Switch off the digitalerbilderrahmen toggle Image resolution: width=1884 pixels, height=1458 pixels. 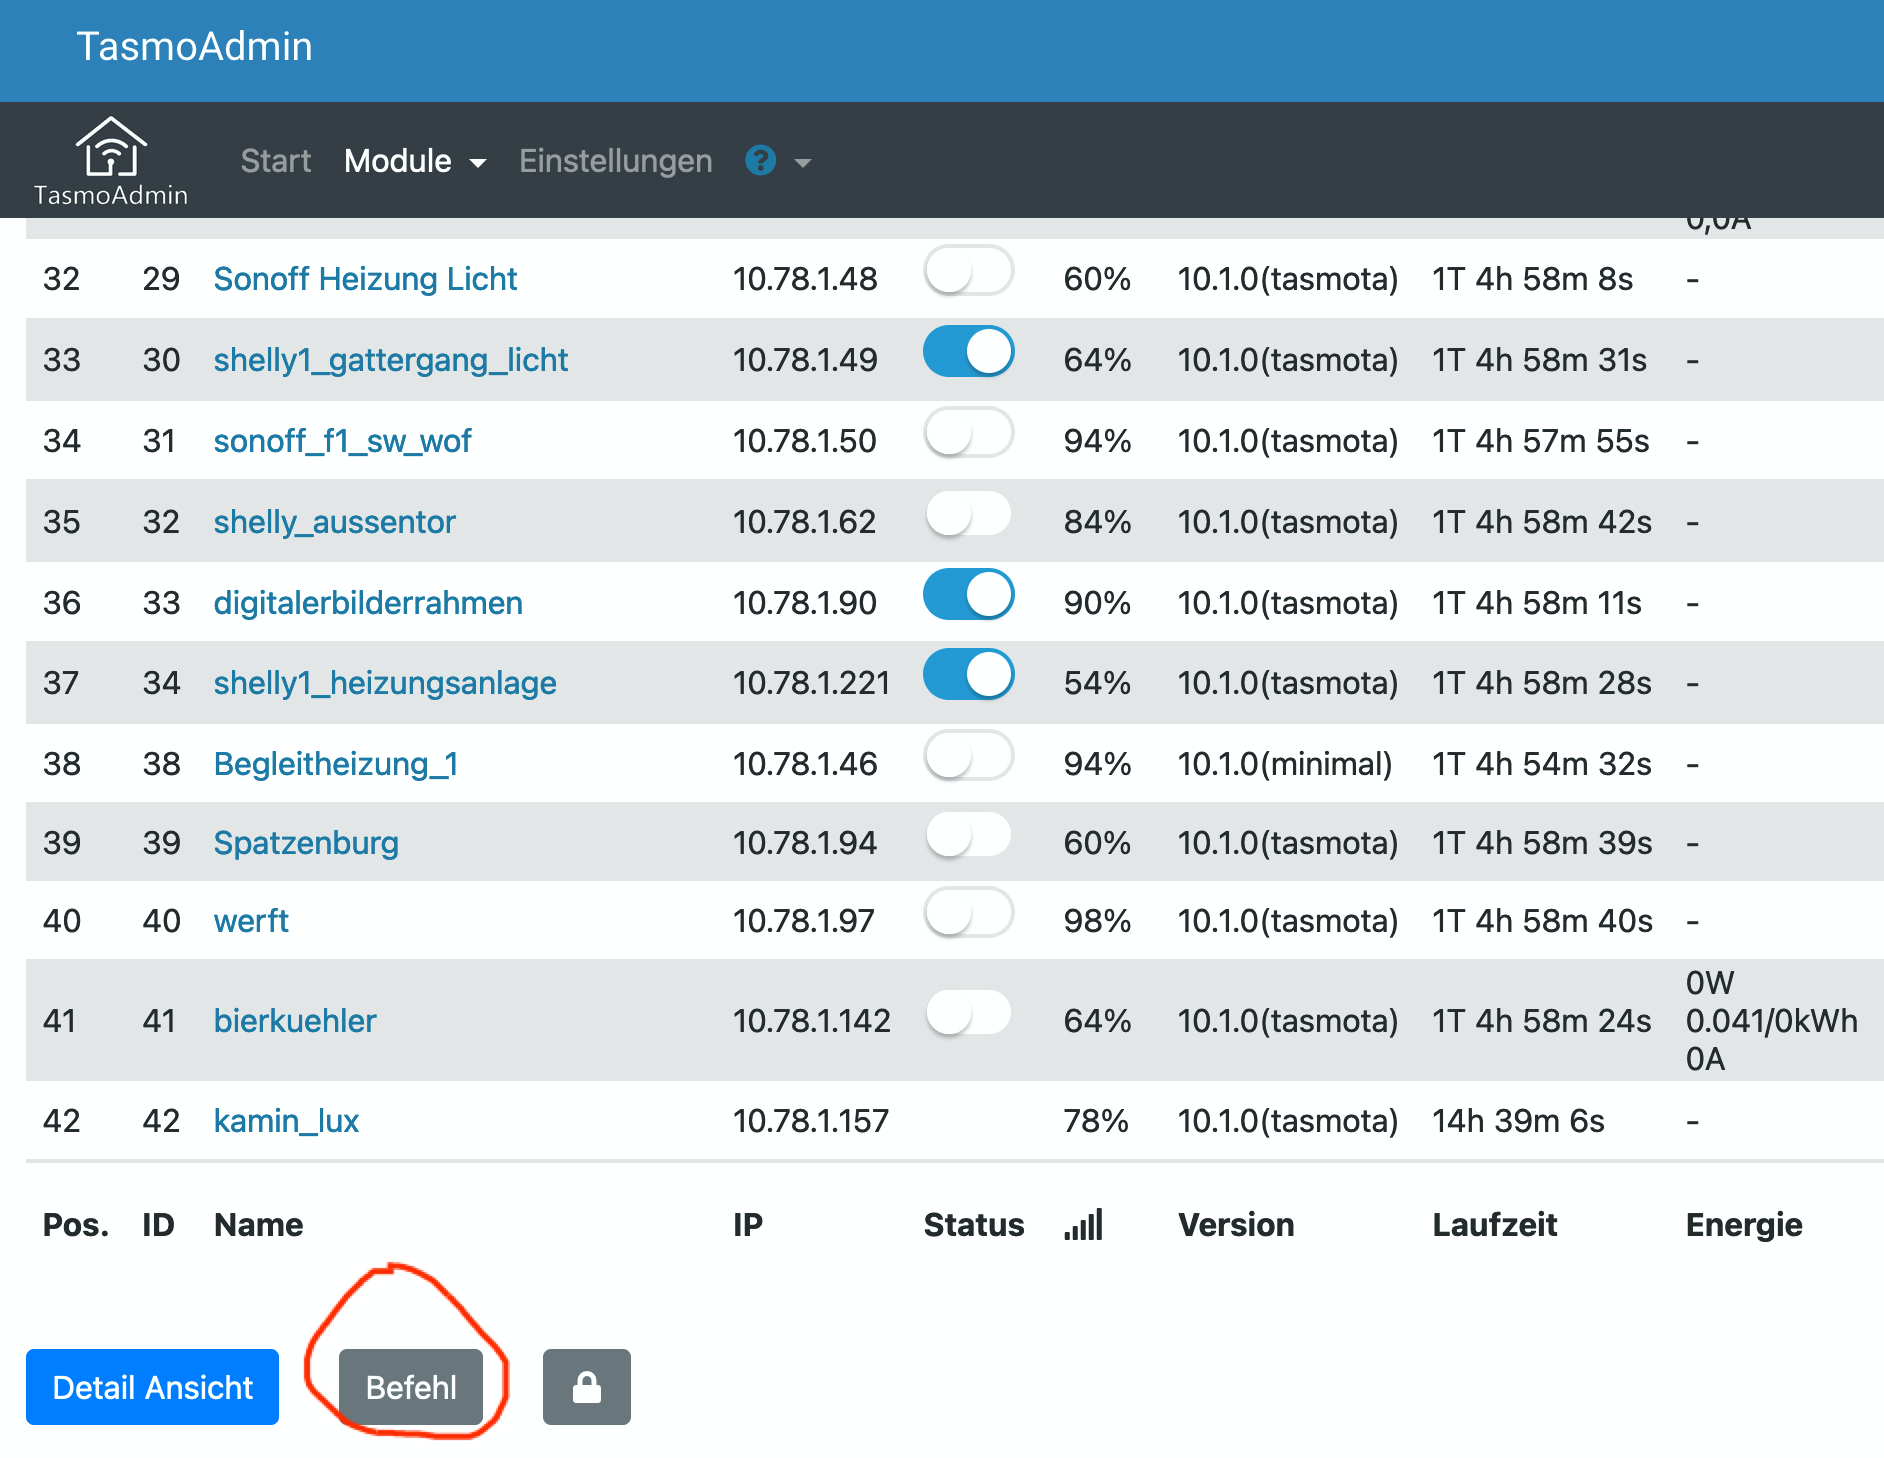coord(967,594)
